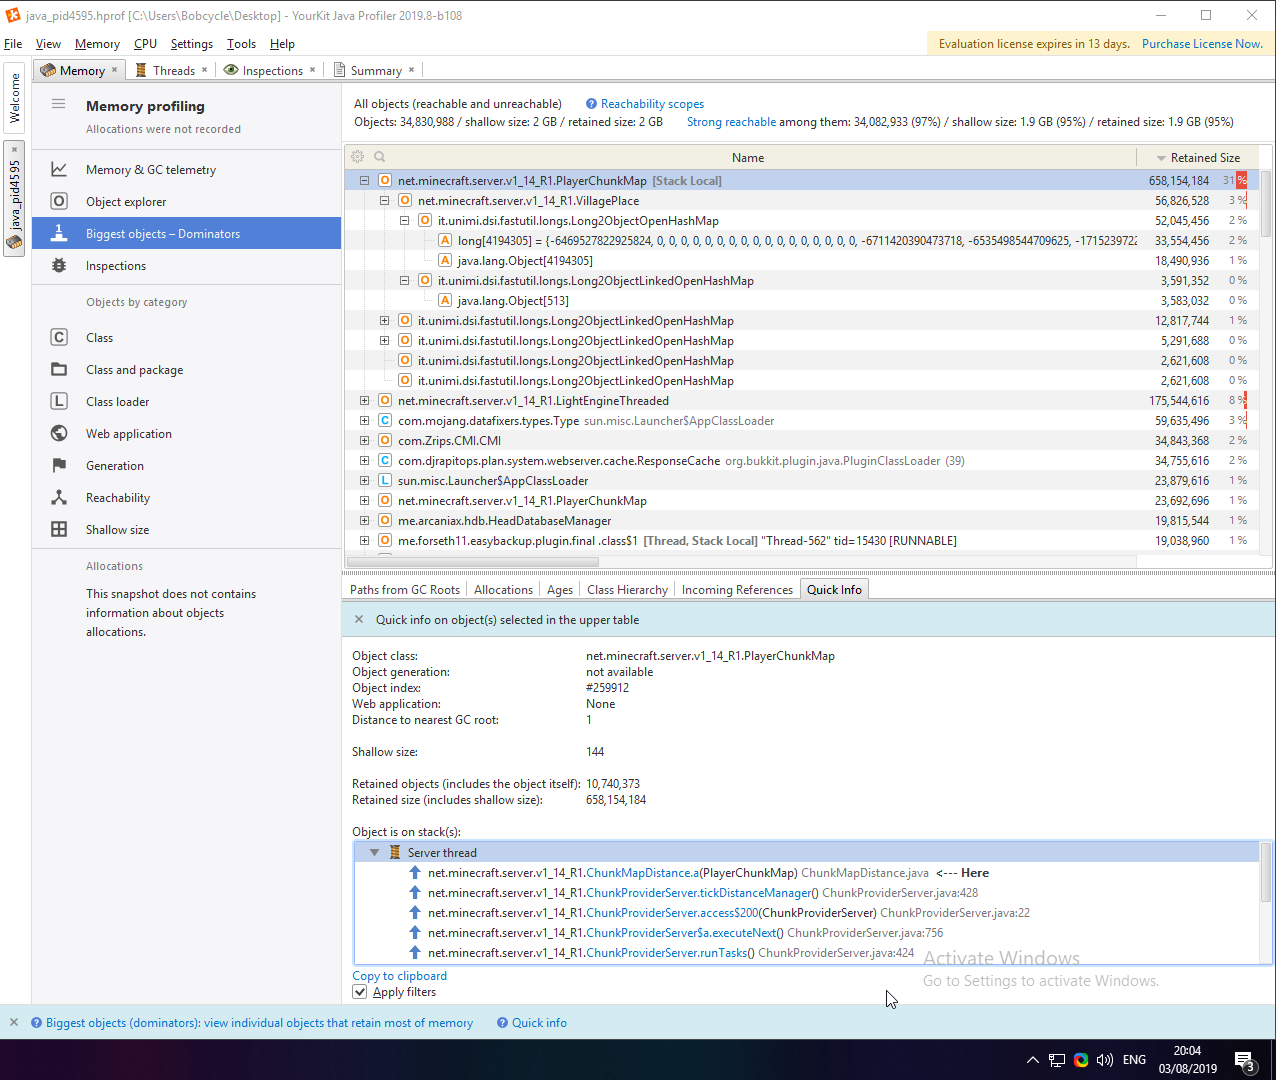Show hidden system tray icons
This screenshot has width=1276, height=1080.
click(x=1032, y=1060)
